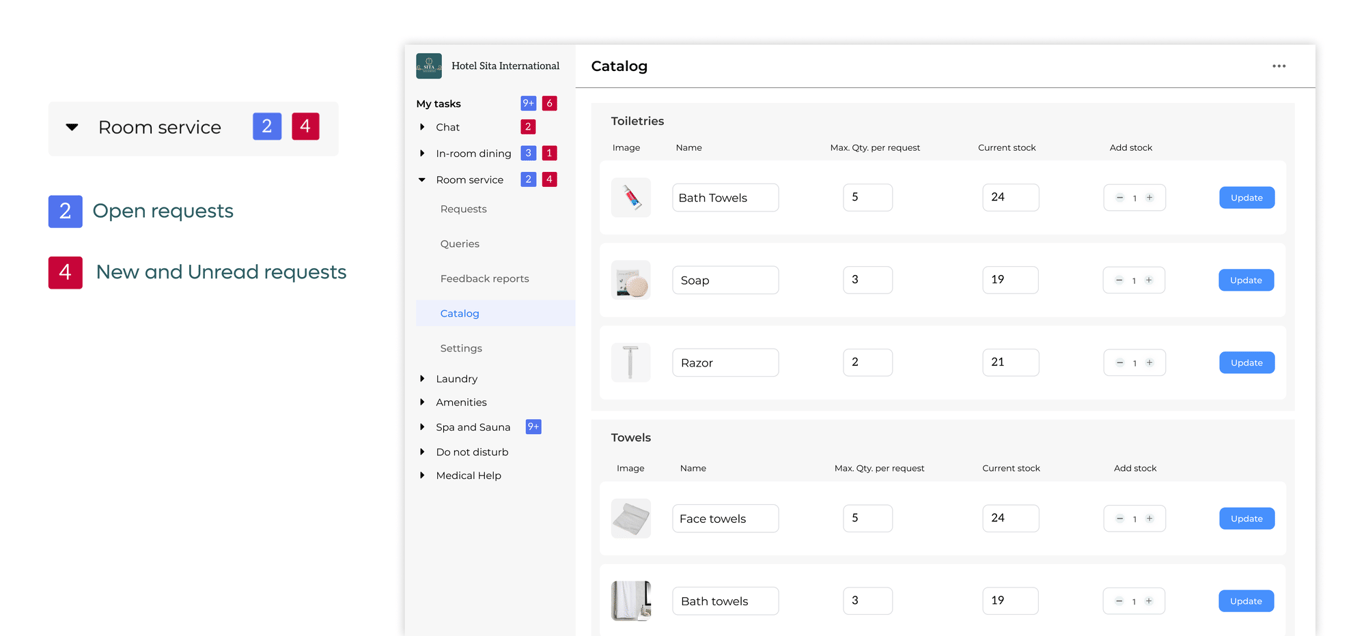Increase add stock for Face towels

[1149, 518]
